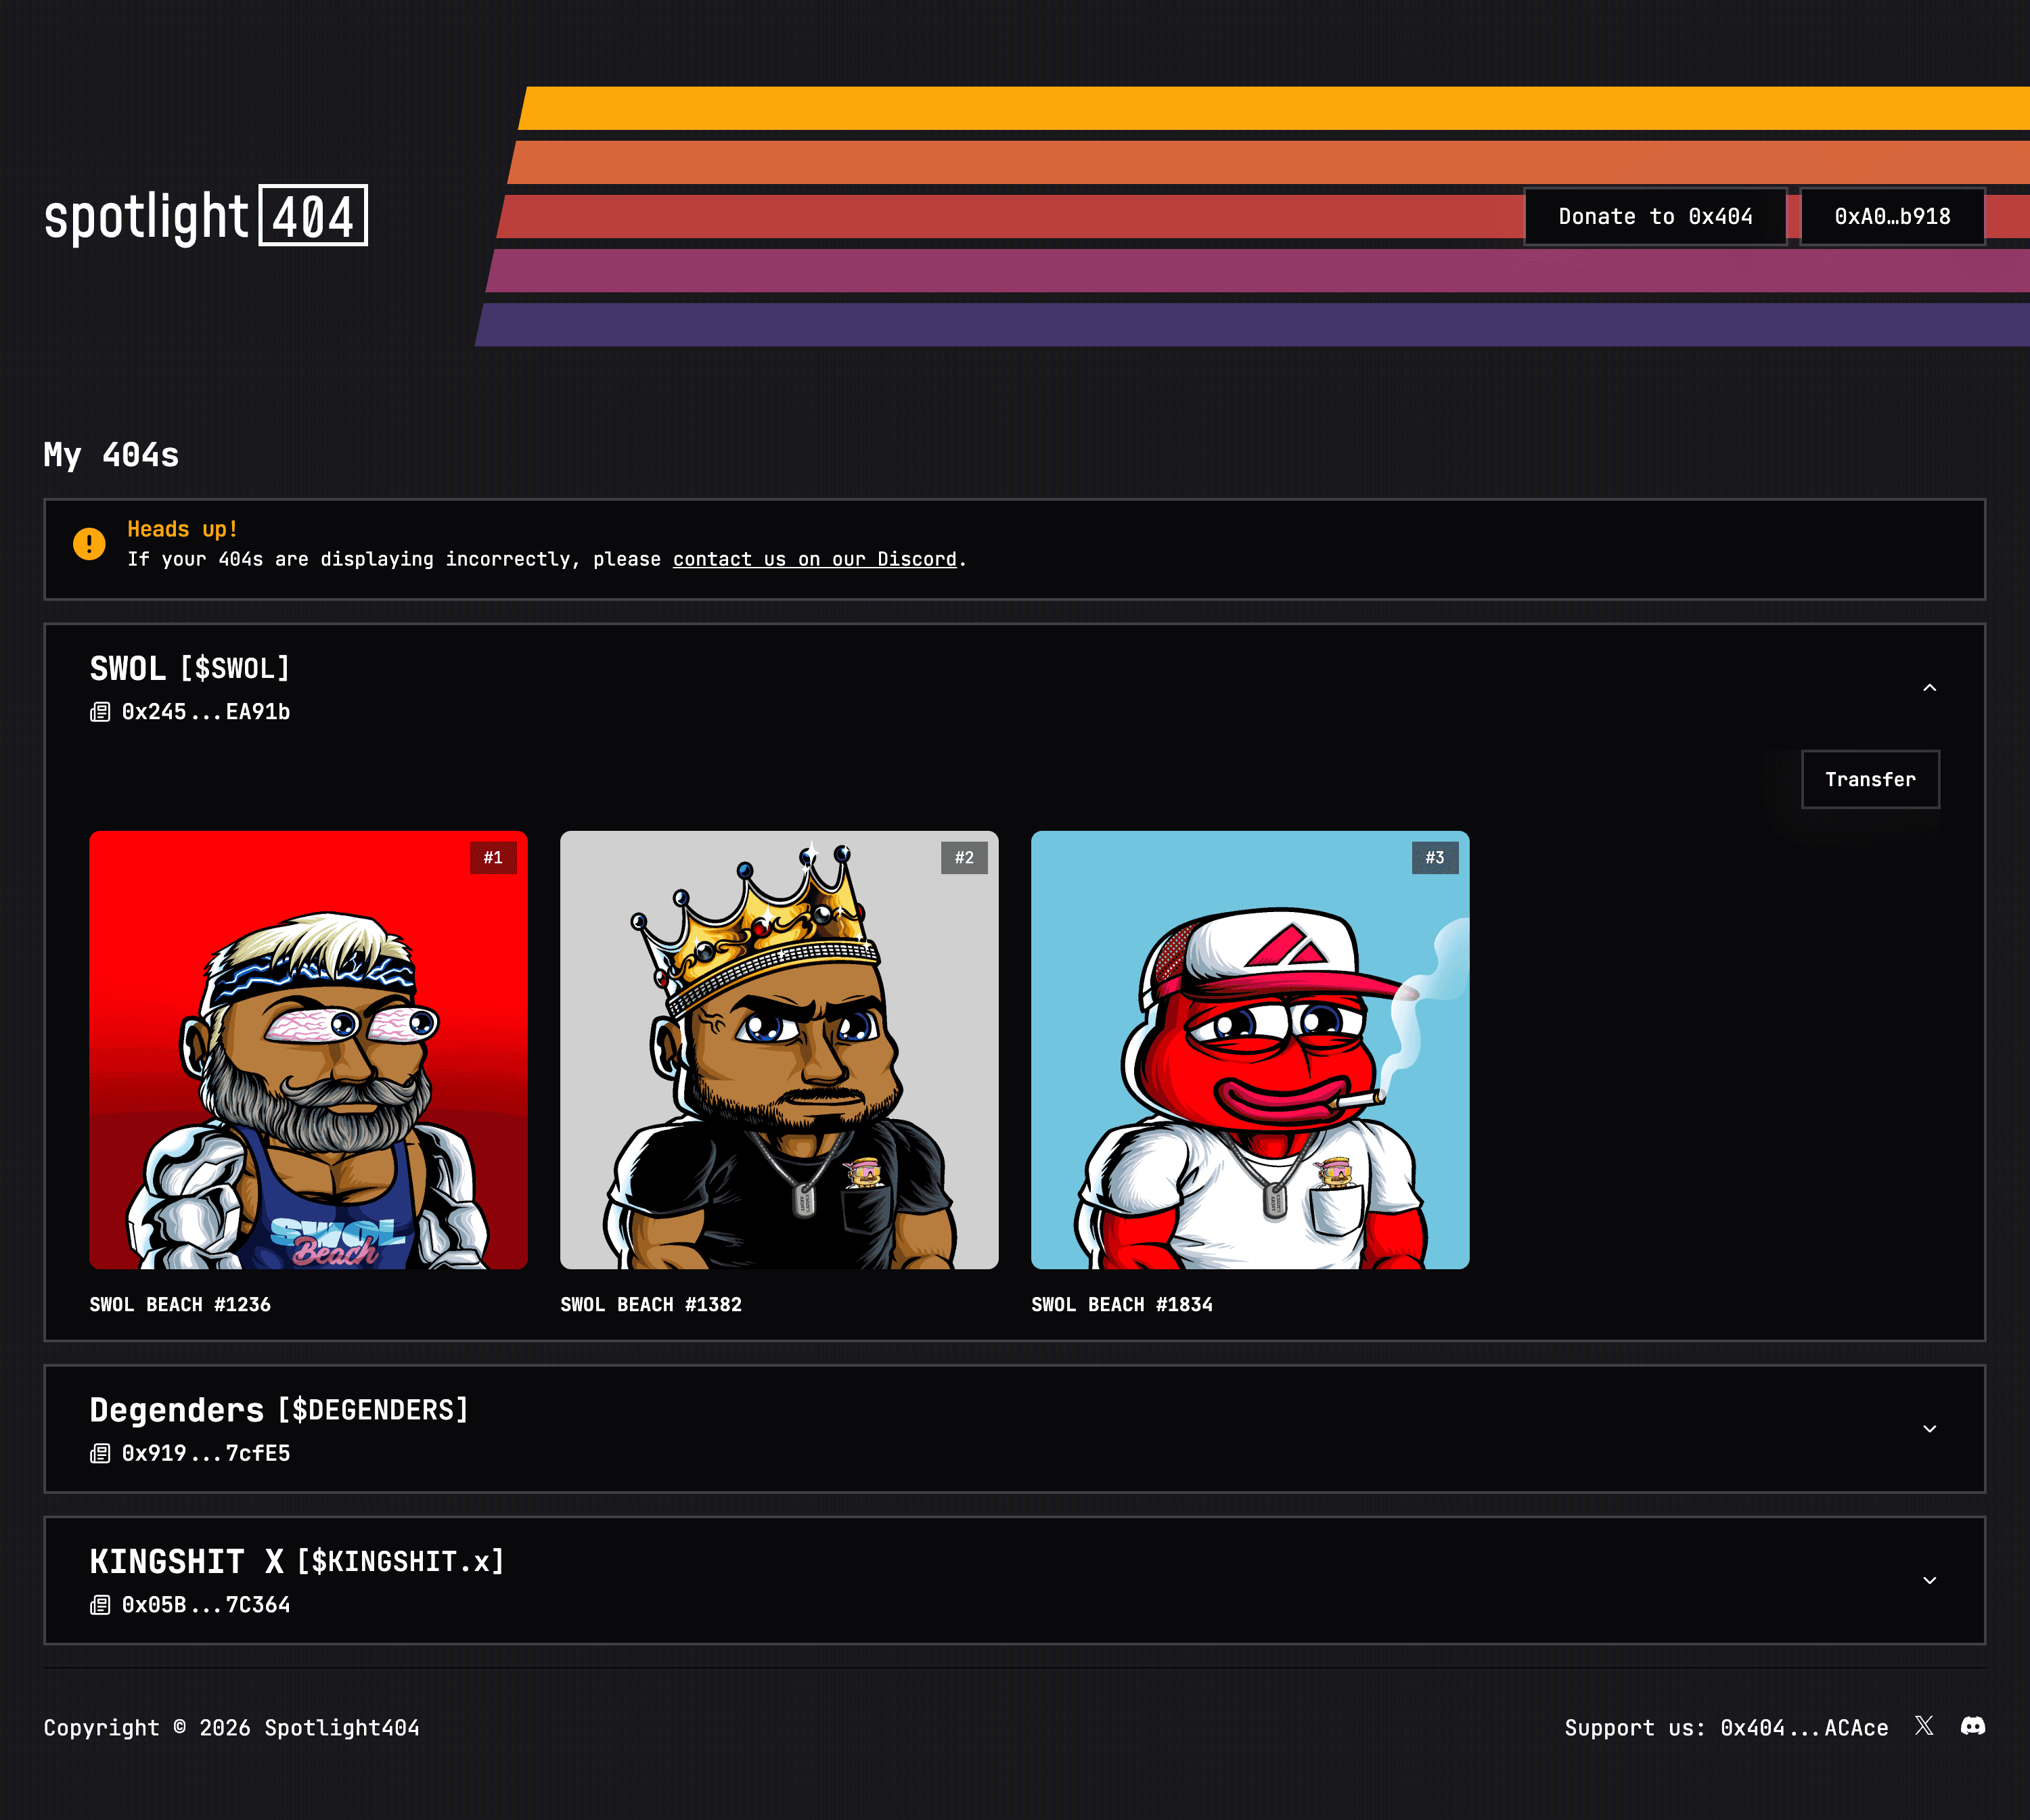
Task: Select the SWOL BEACH #1382 thumbnail
Action: tap(779, 1050)
